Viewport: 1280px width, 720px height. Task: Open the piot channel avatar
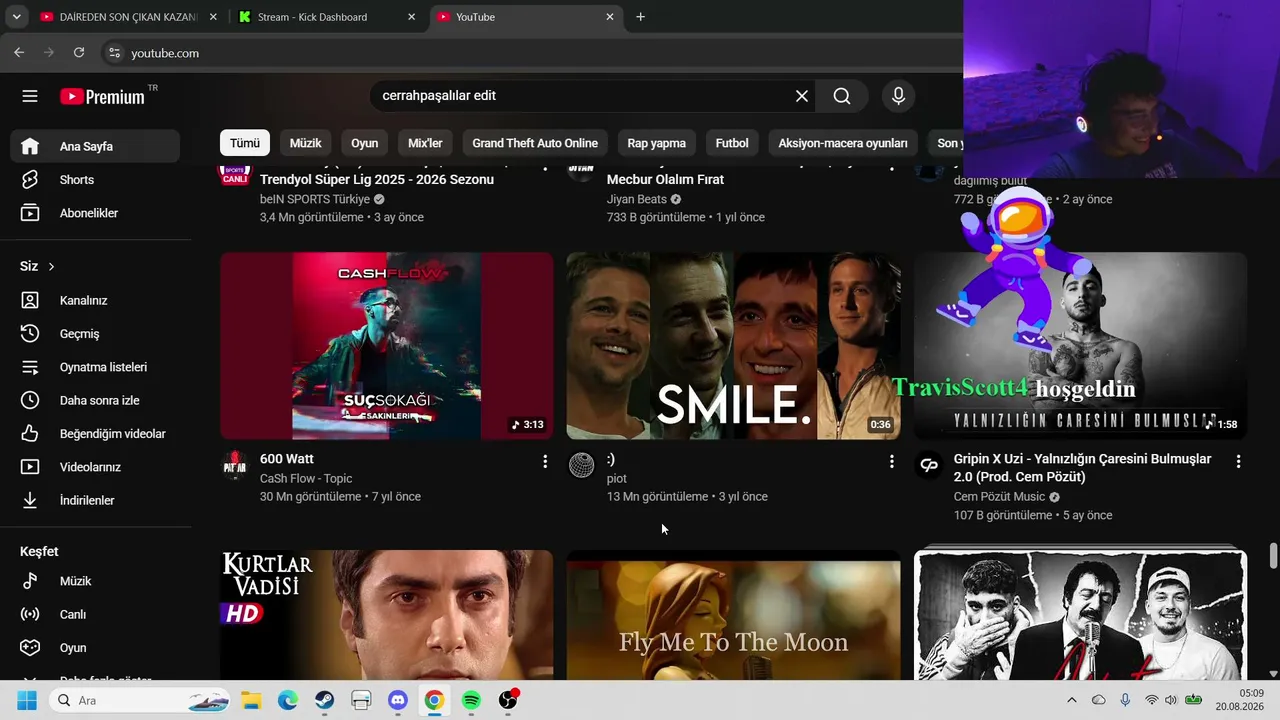581,465
